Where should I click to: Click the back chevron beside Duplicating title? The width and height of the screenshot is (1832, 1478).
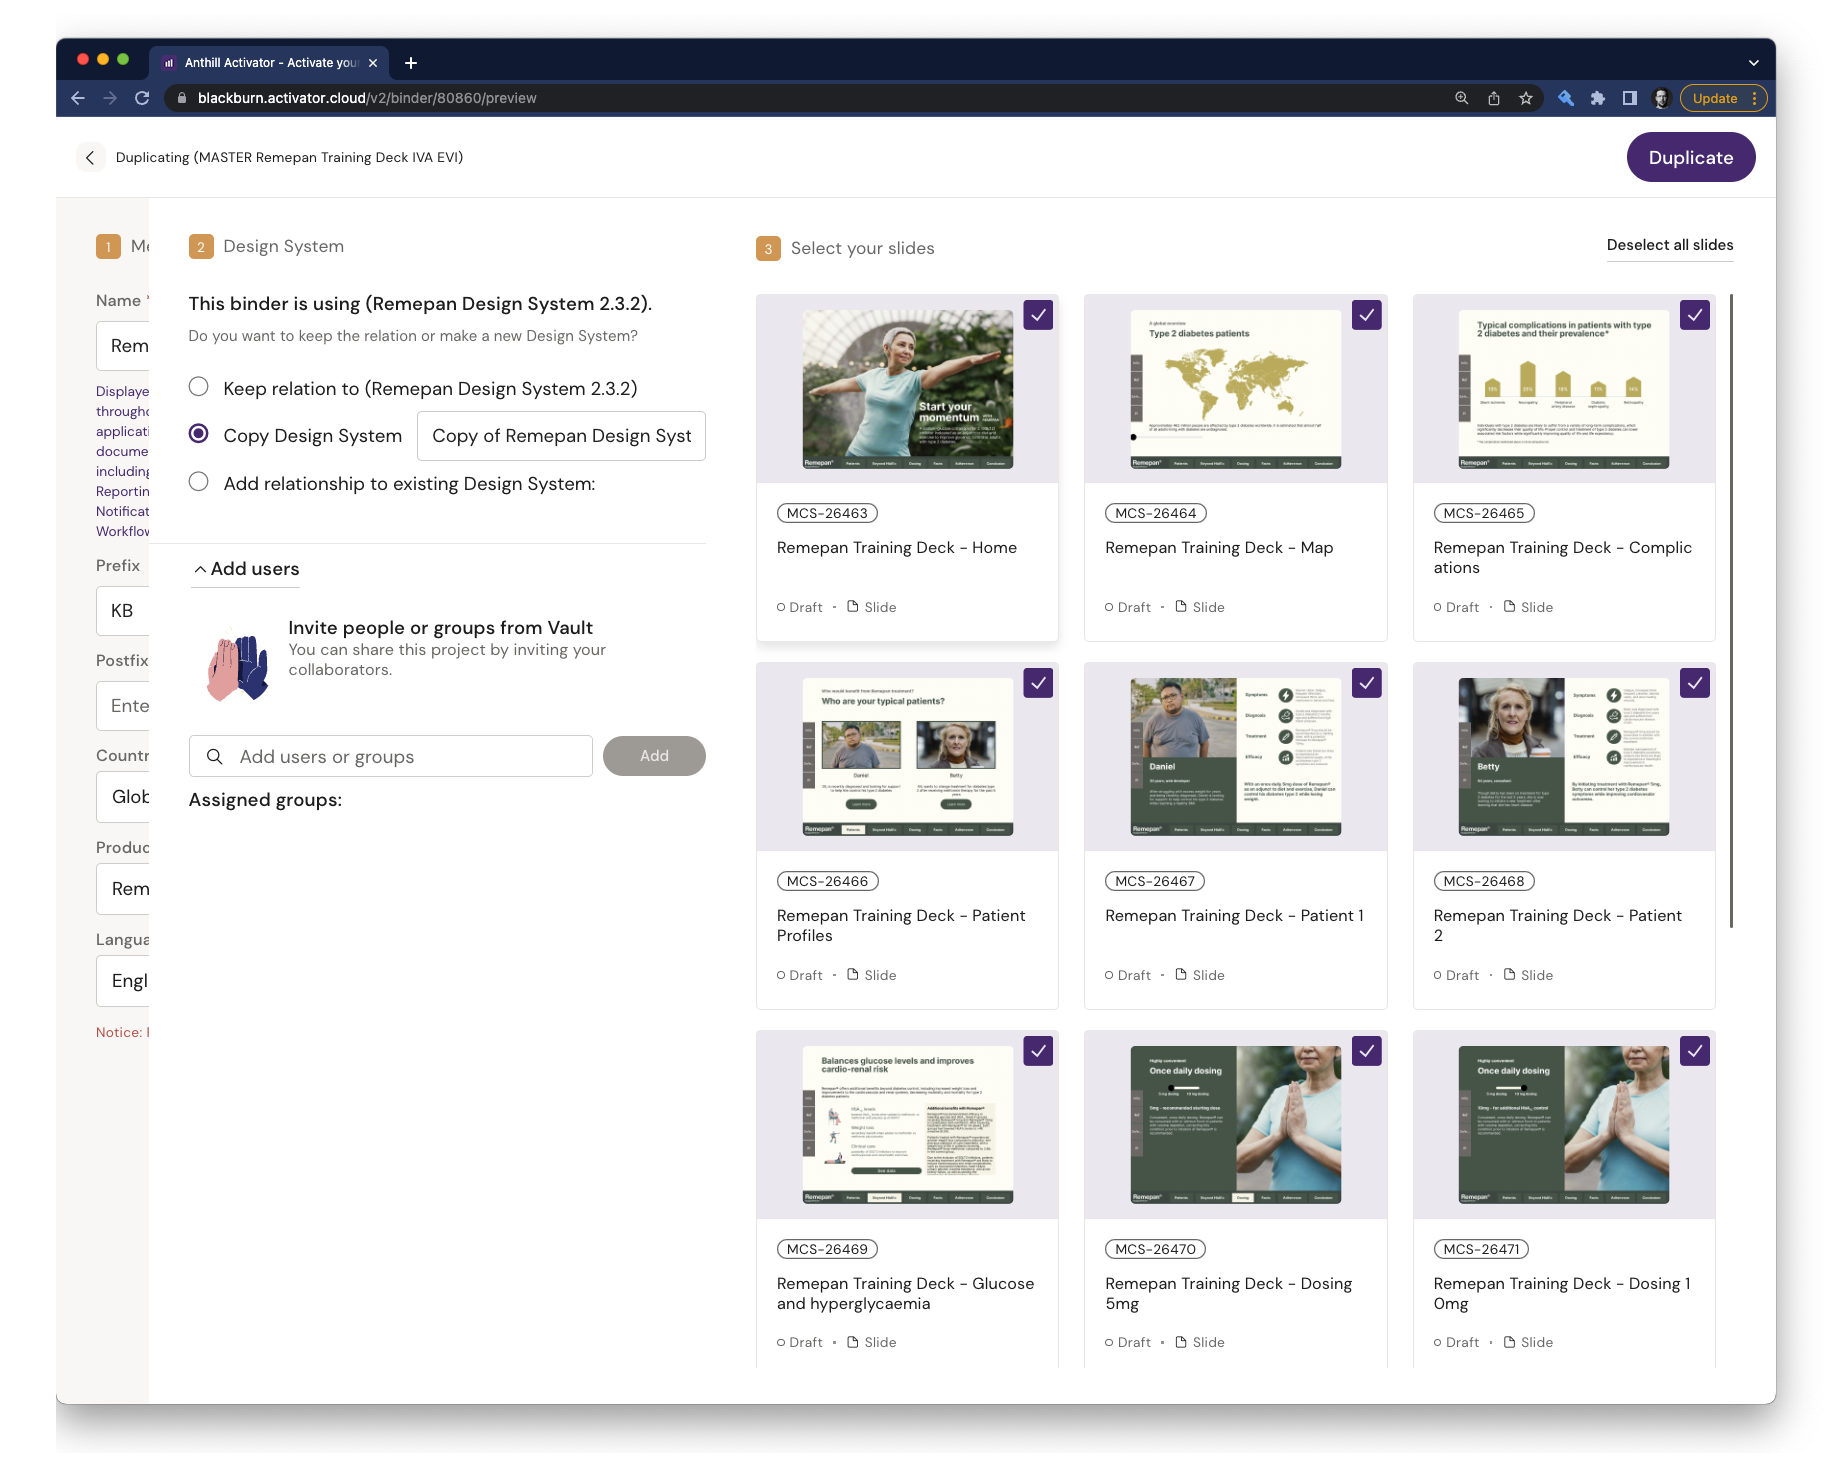(x=90, y=158)
